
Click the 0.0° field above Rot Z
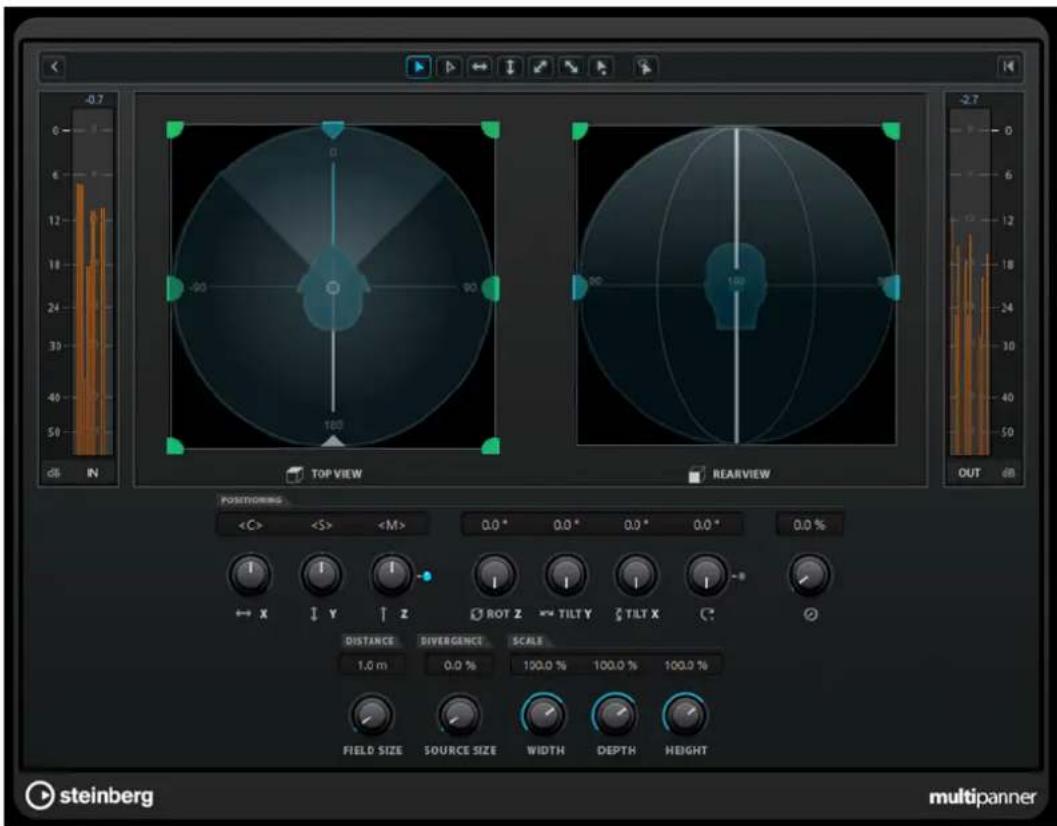[x=495, y=525]
